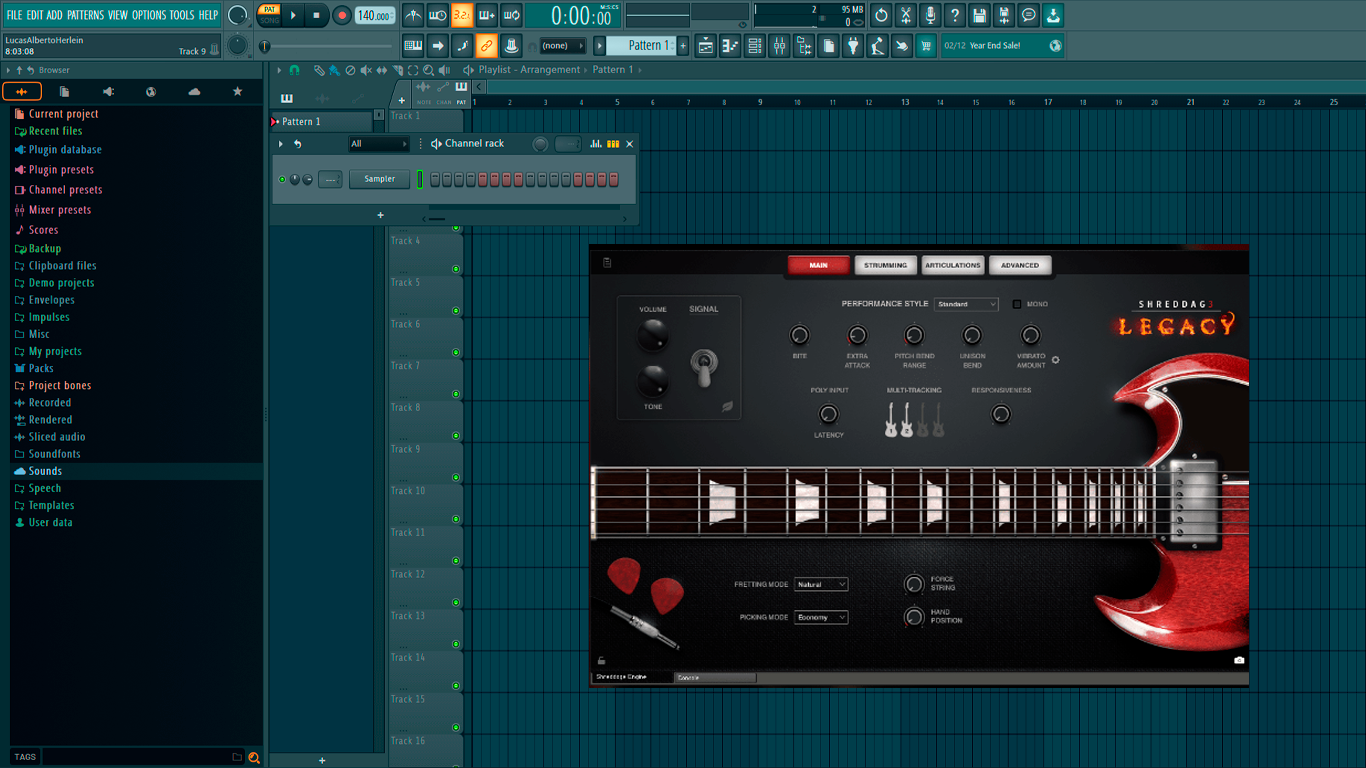1366x768 pixels.
Task: Click the Shreddage TONE knob
Action: click(652, 380)
